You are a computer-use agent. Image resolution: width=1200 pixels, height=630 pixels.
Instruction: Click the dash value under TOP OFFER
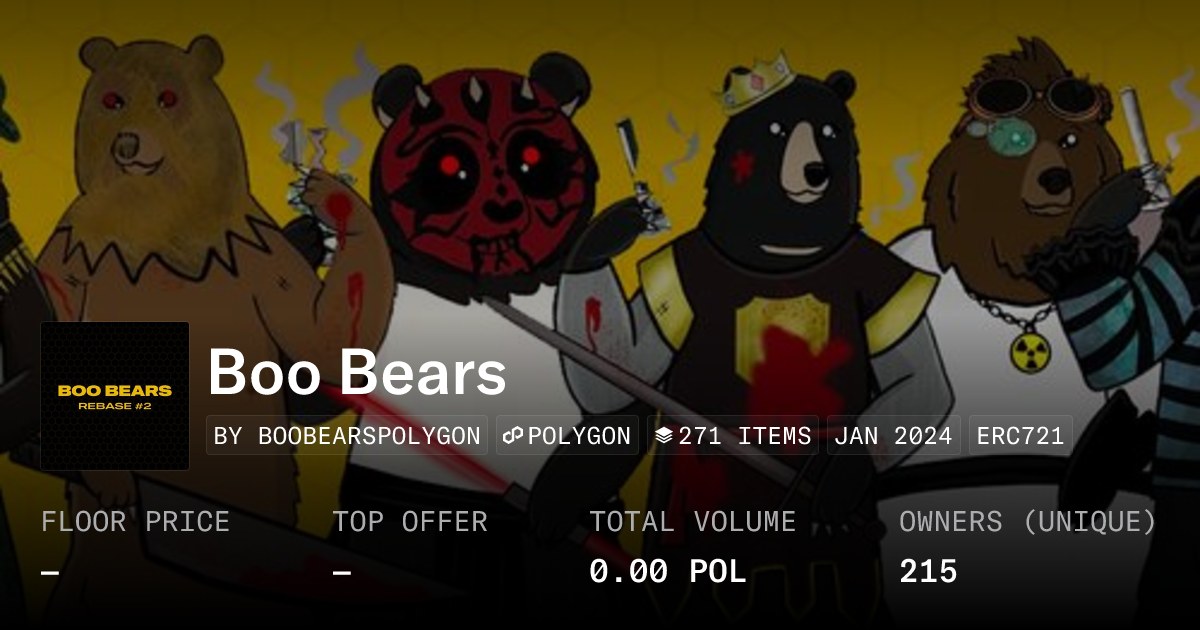coord(342,573)
